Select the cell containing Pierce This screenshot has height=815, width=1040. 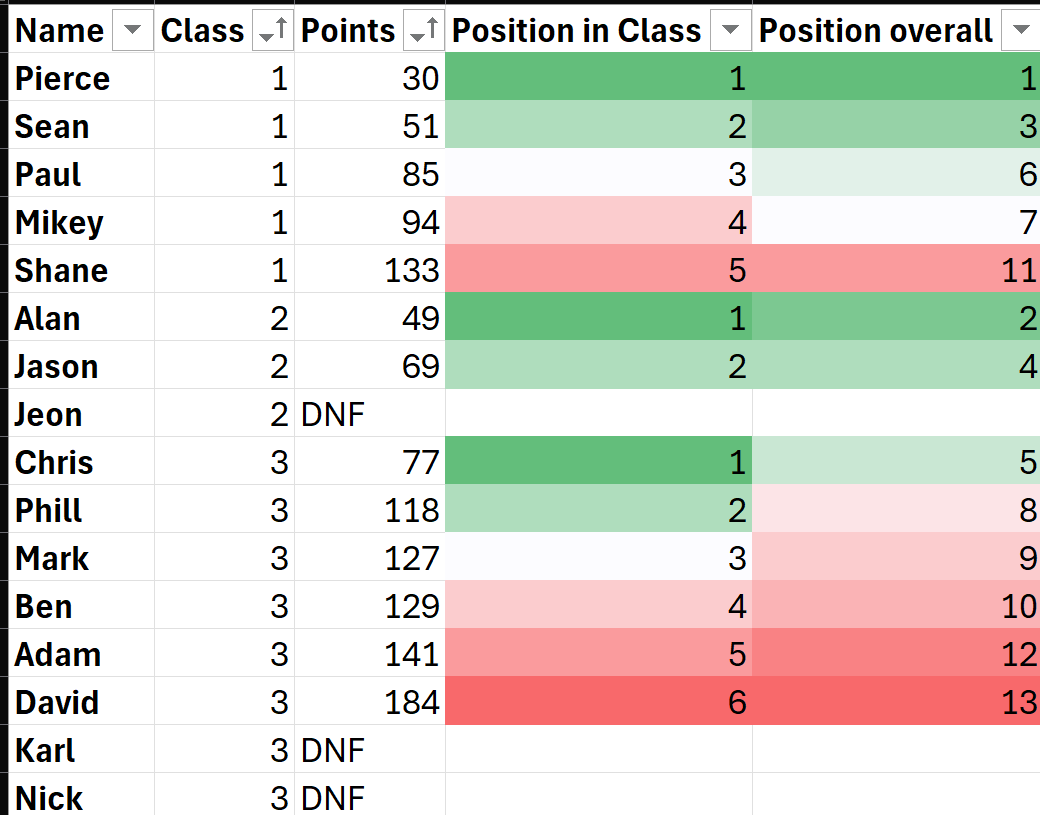(81, 78)
